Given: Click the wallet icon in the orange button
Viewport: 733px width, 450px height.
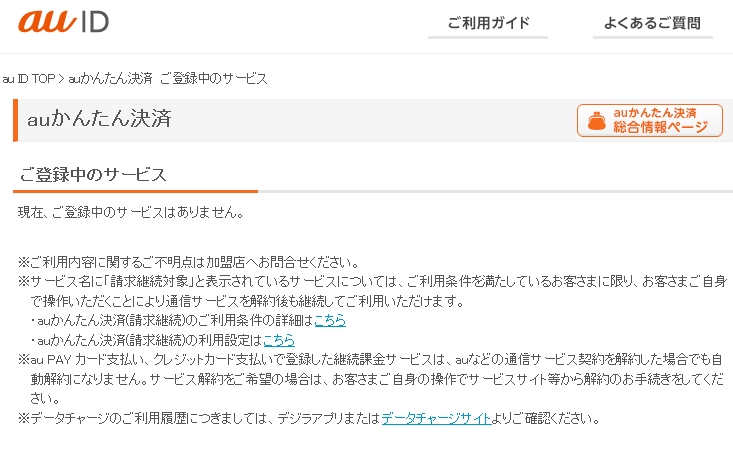Looking at the screenshot, I should (596, 121).
